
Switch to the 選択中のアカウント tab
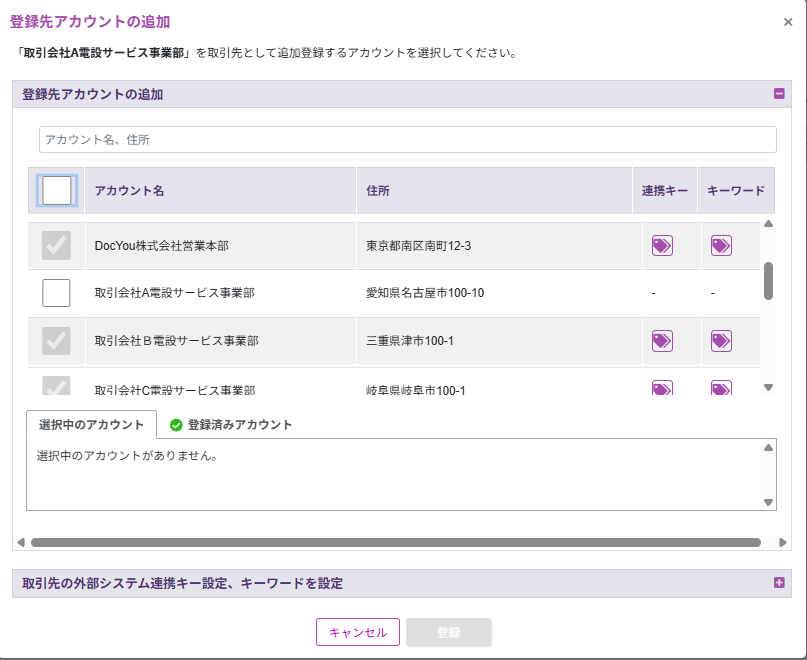[x=91, y=425]
